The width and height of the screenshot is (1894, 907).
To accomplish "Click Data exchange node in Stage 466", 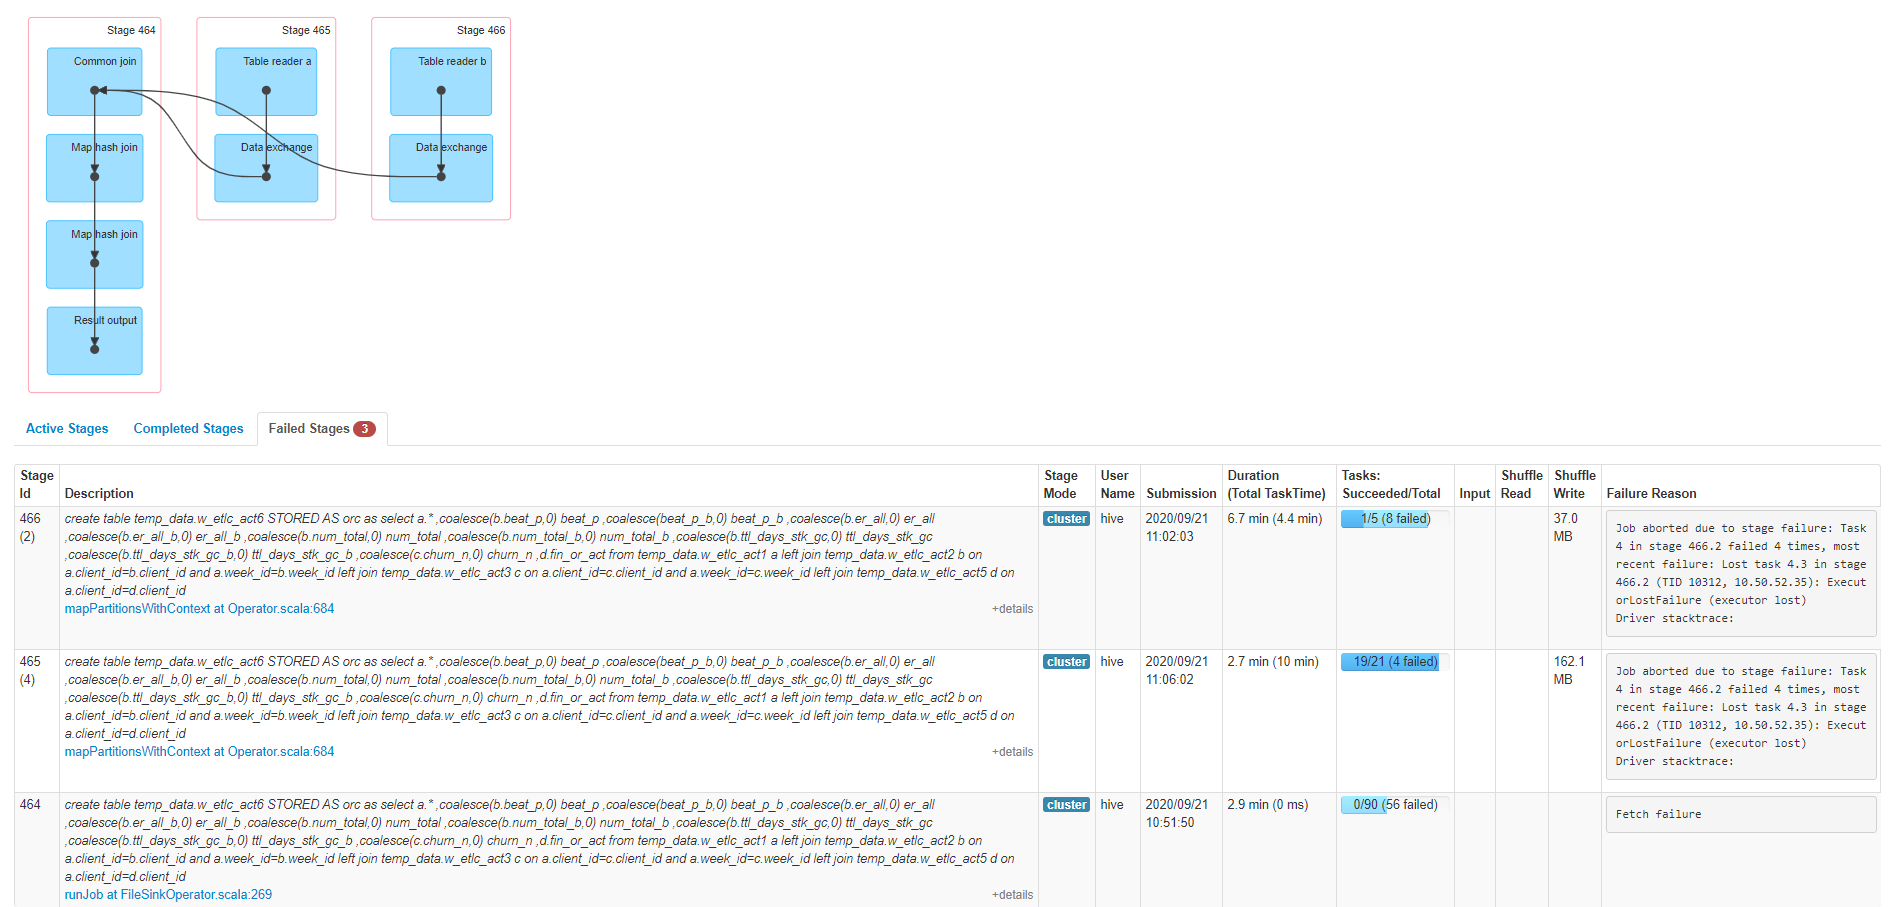I will pyautogui.click(x=441, y=168).
